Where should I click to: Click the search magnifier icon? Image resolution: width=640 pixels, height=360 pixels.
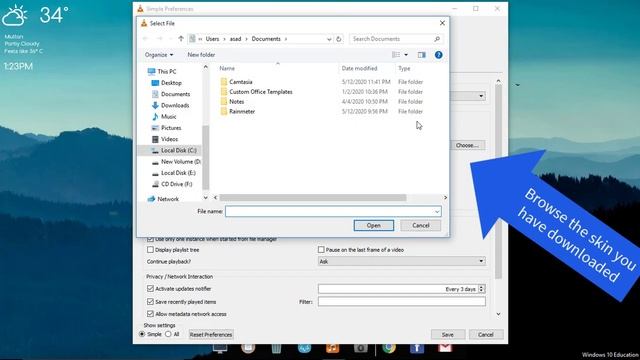[437, 39]
